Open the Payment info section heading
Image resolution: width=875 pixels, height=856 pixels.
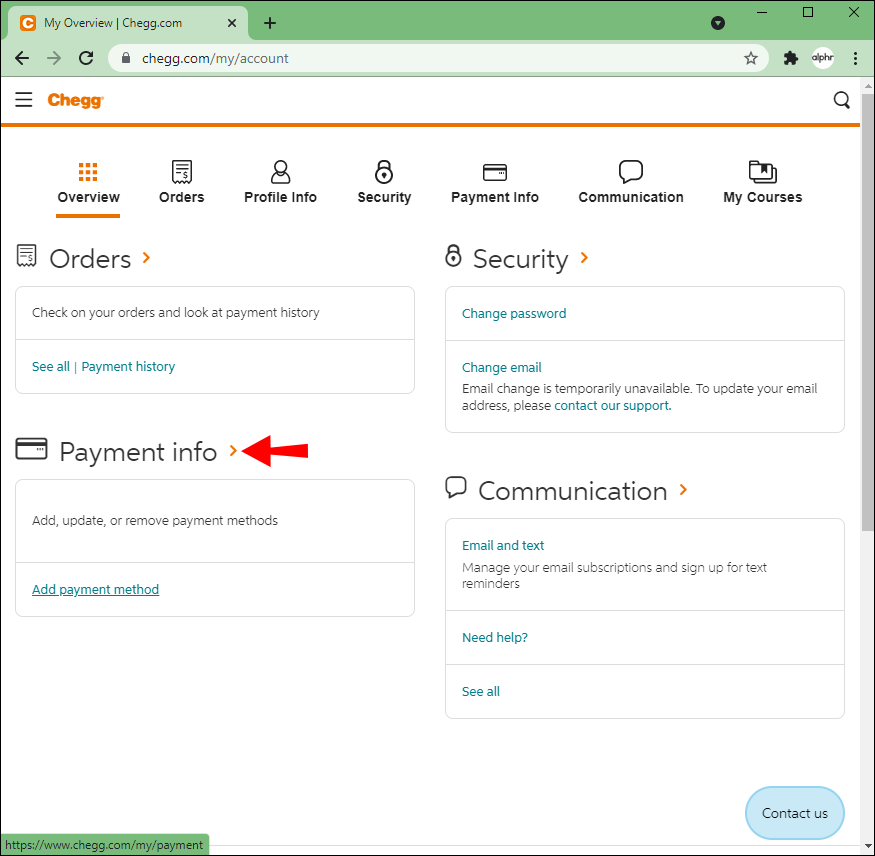click(x=138, y=452)
